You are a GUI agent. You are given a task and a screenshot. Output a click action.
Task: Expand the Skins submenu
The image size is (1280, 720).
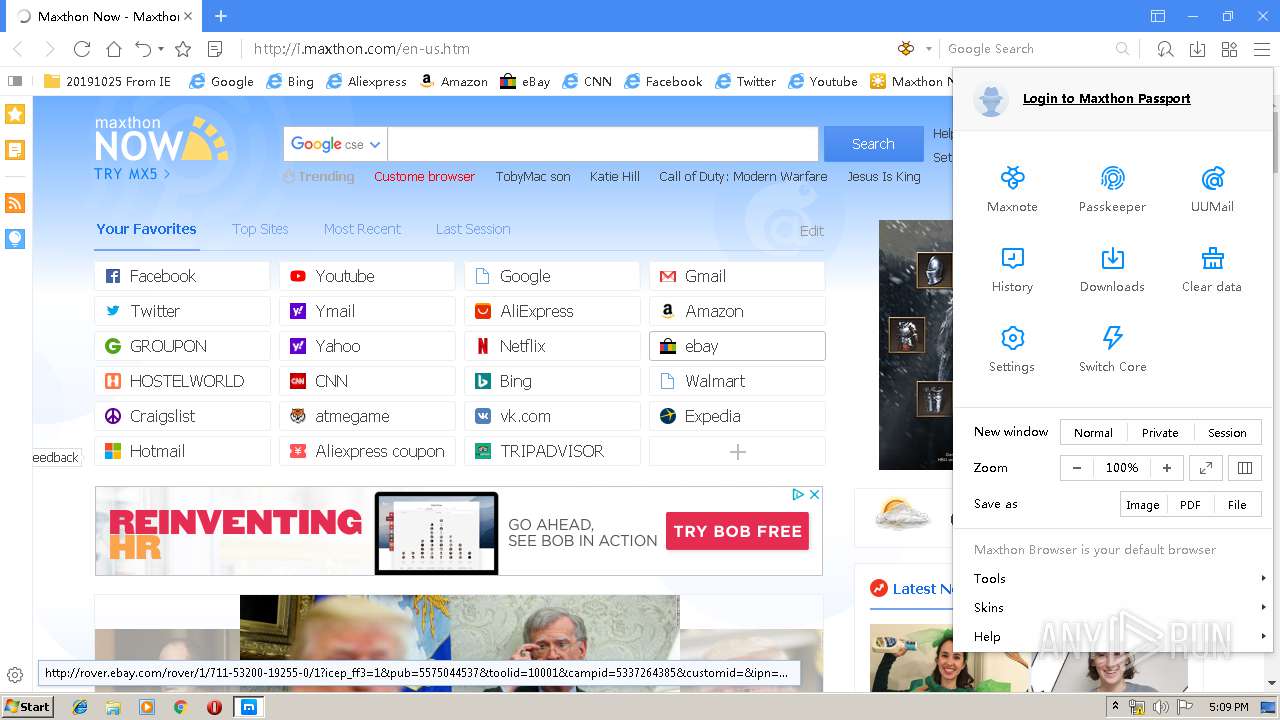1113,607
